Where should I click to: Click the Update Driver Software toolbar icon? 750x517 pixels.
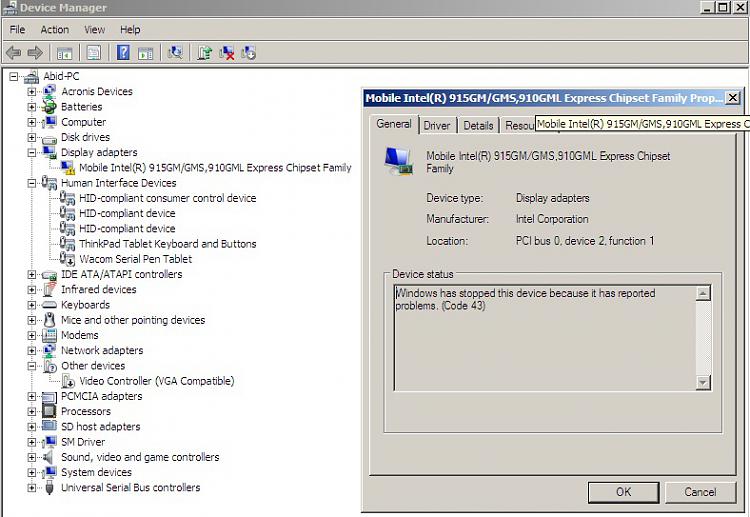(x=205, y=53)
